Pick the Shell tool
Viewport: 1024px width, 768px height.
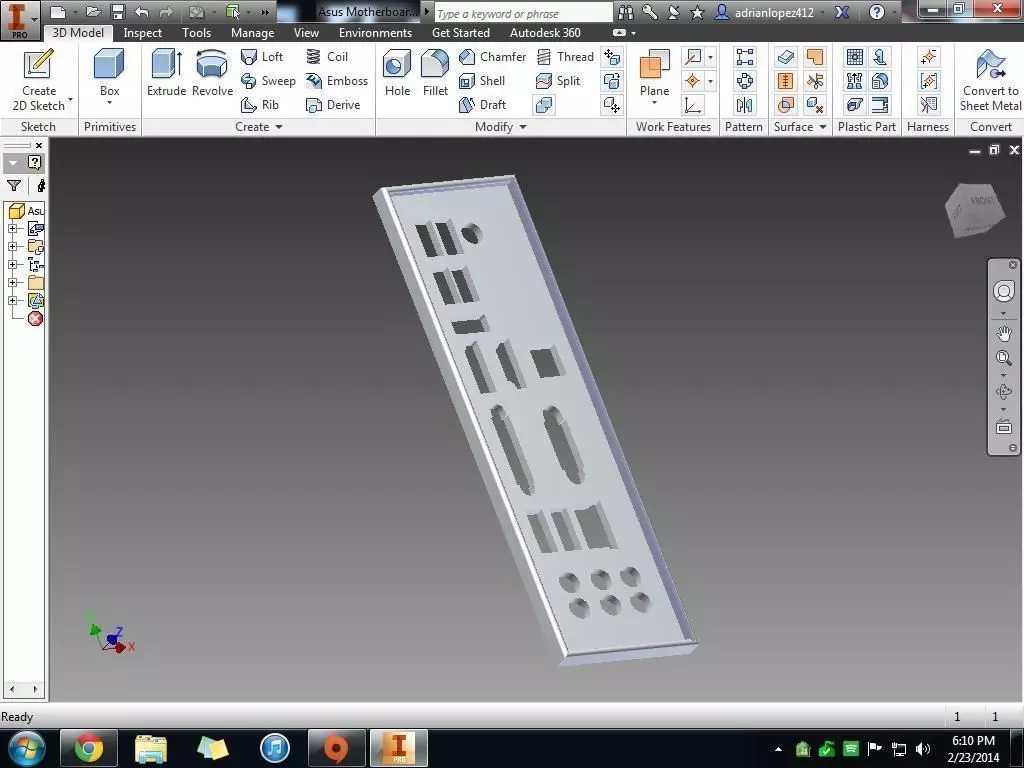[x=482, y=81]
